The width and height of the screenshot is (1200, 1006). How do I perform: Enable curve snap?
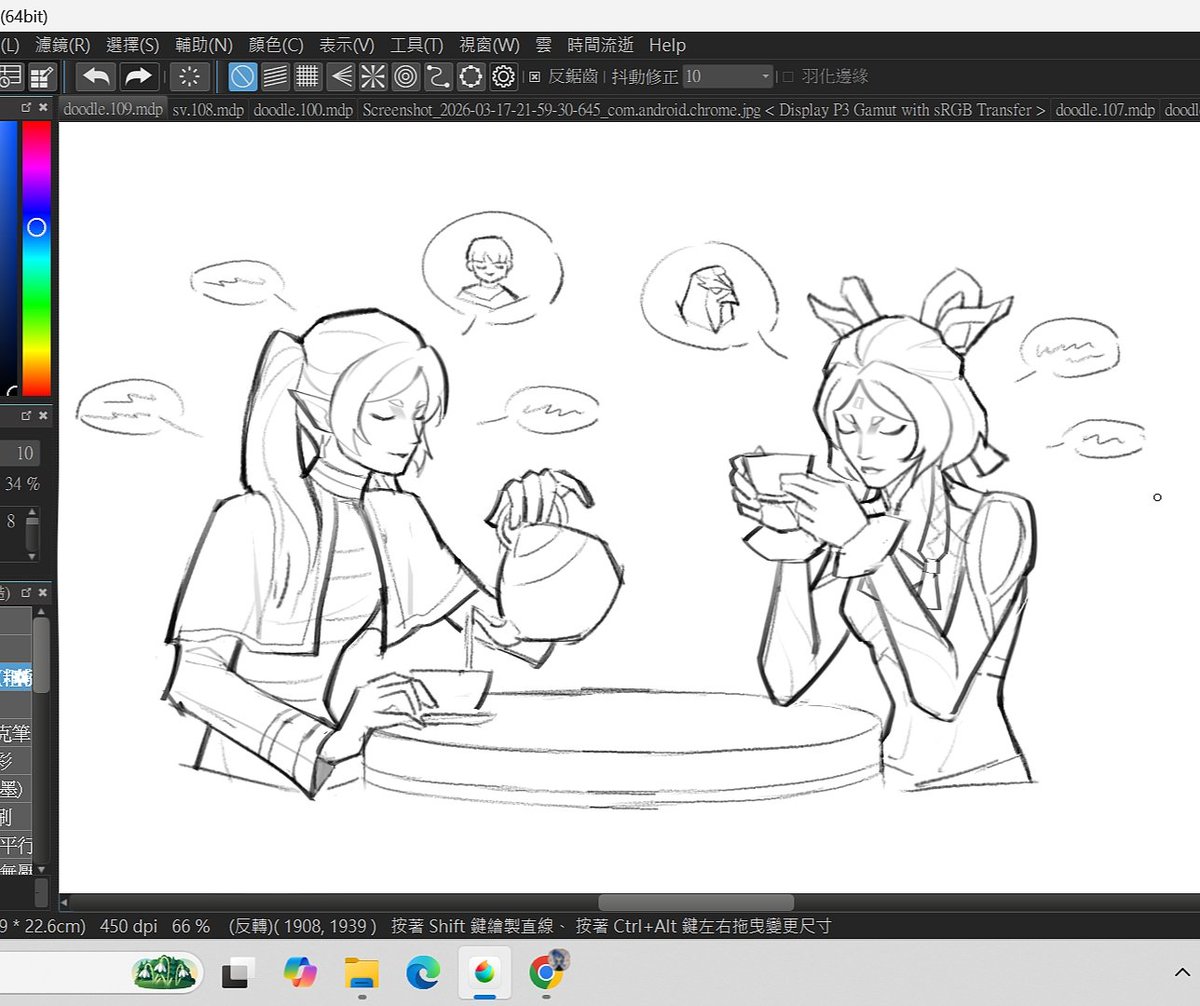438,76
